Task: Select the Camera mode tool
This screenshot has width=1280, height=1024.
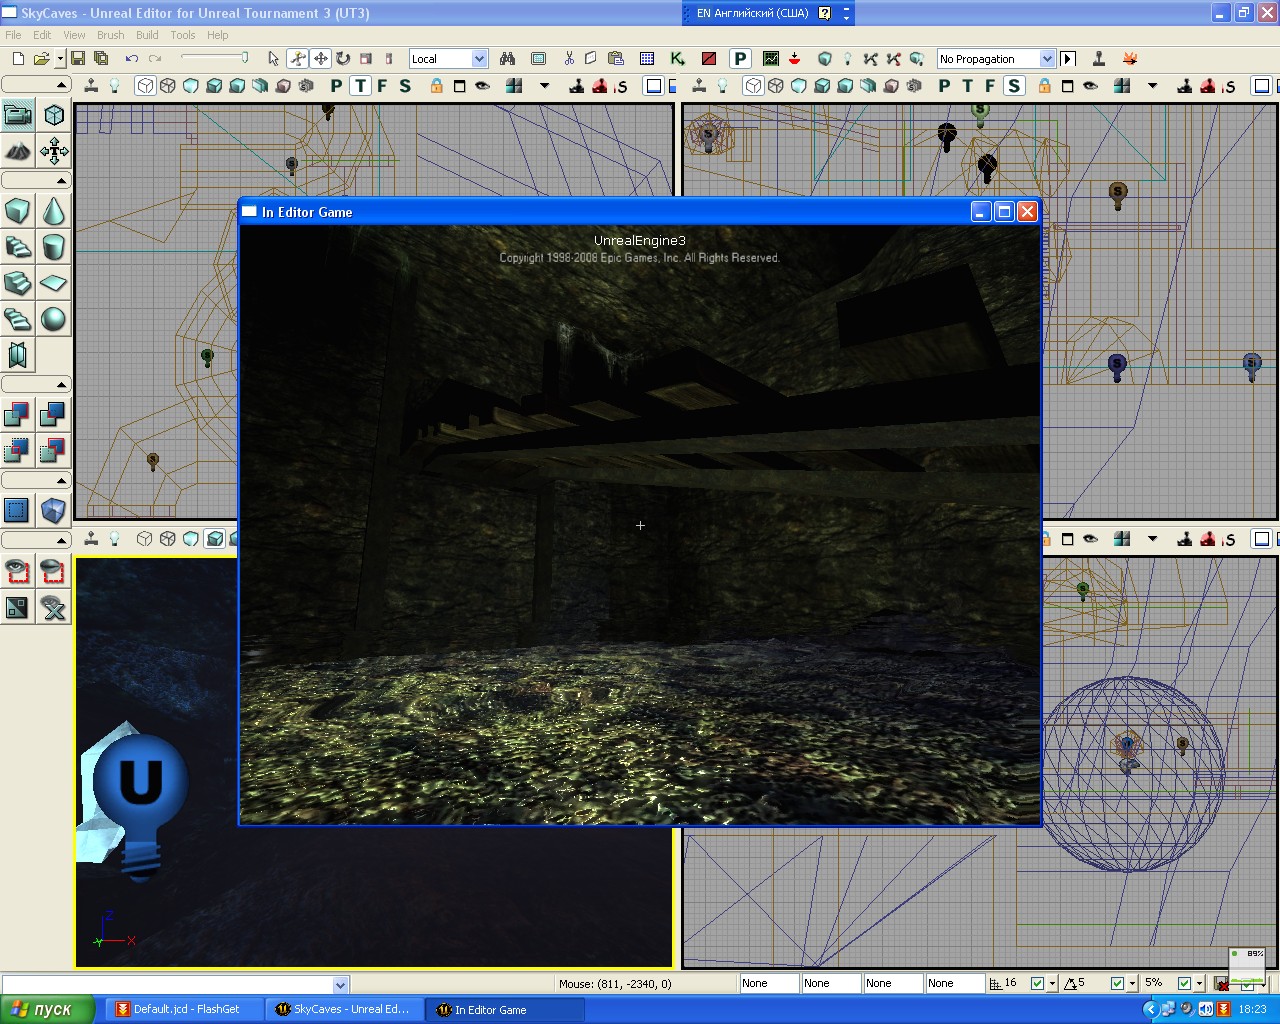Action: pyautogui.click(x=18, y=115)
